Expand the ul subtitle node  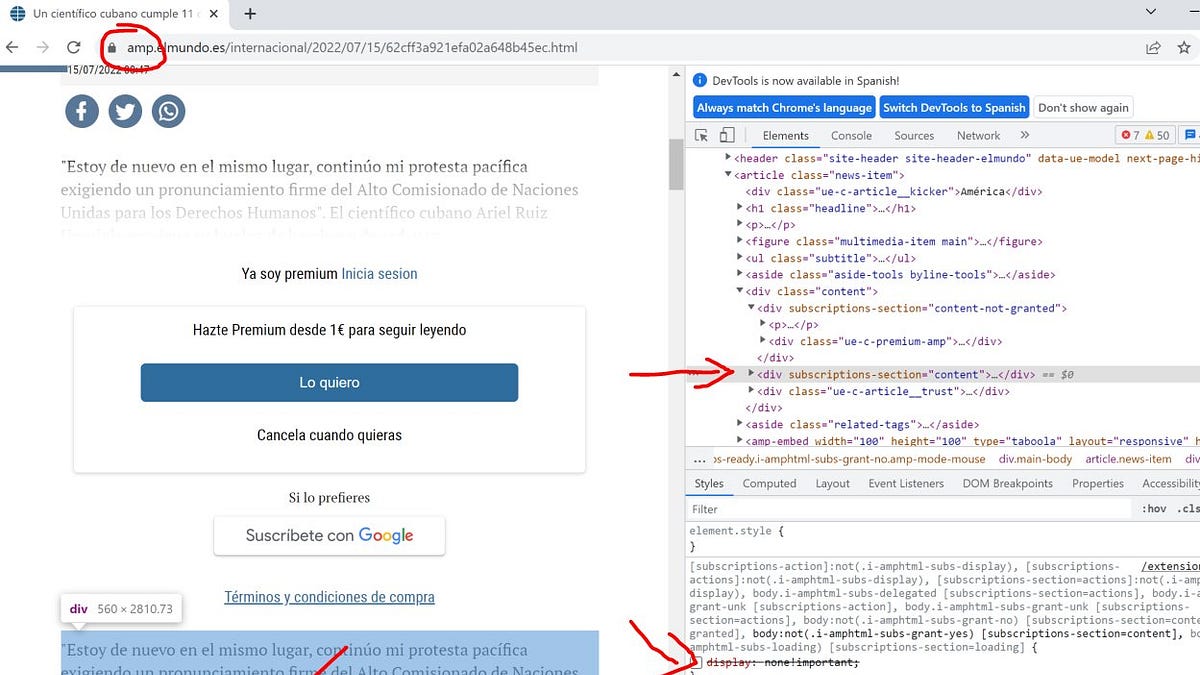tap(740, 258)
